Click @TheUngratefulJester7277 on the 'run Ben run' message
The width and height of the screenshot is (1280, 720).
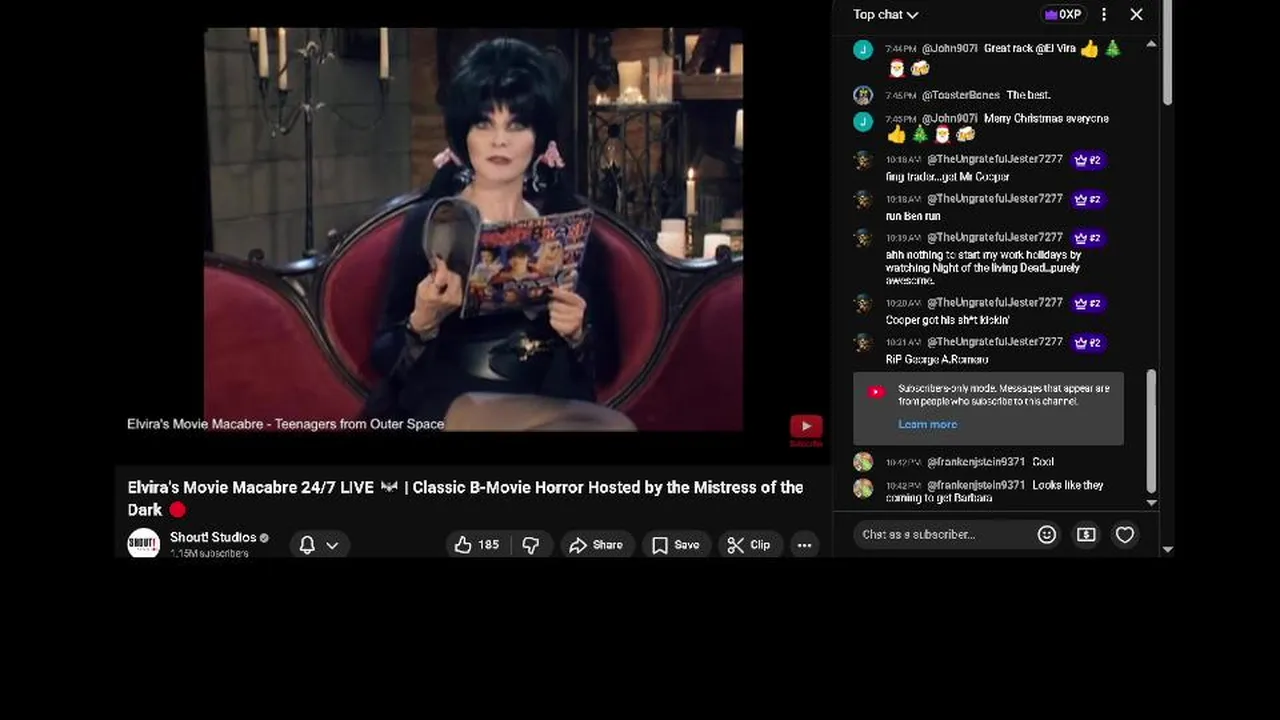994,199
